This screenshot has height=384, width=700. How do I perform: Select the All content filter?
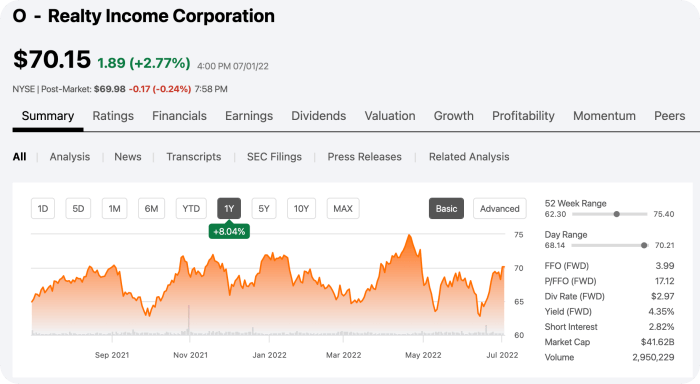(x=19, y=157)
